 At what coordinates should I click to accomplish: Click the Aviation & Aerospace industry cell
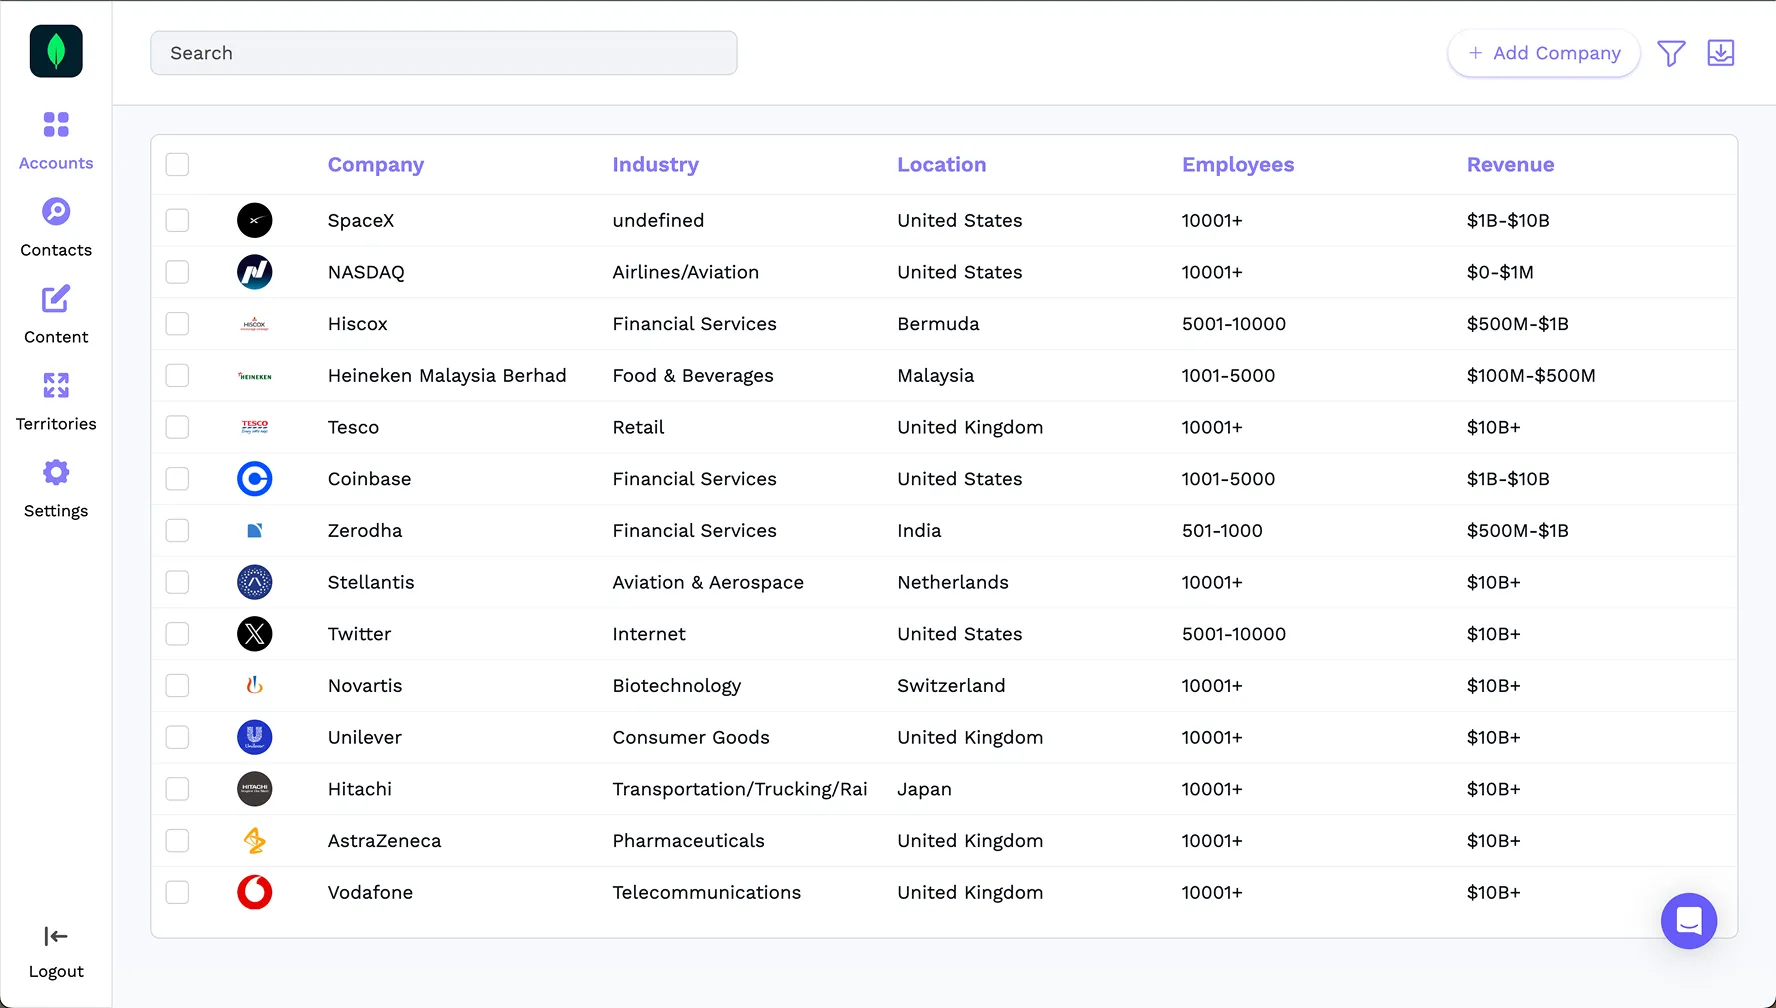[x=708, y=582]
